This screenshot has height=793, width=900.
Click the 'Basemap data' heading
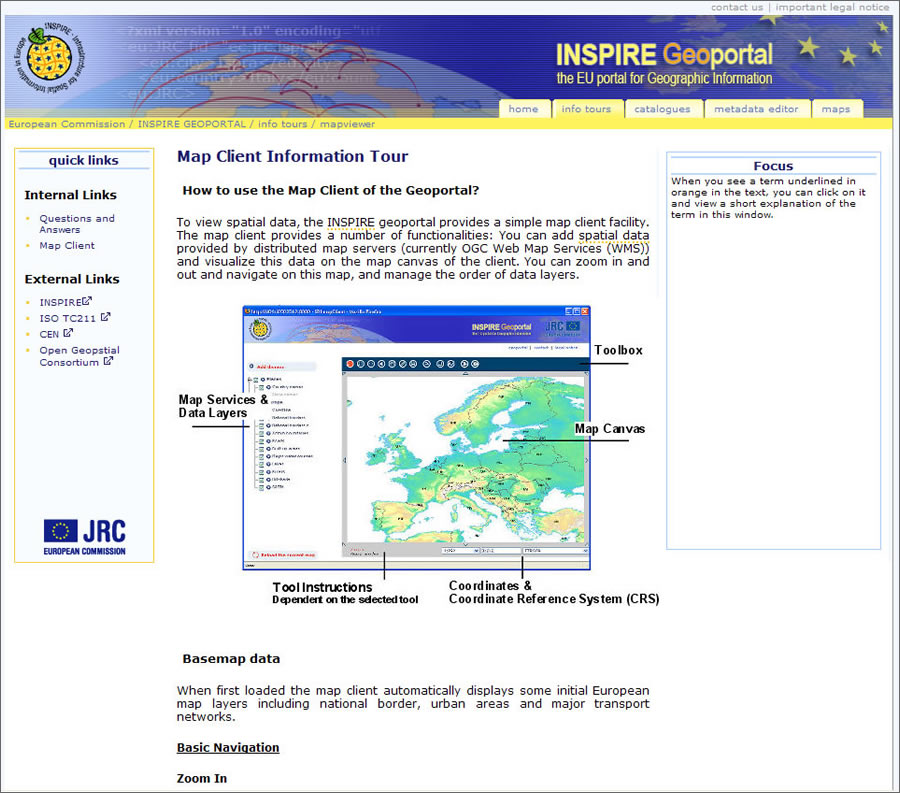coord(231,658)
